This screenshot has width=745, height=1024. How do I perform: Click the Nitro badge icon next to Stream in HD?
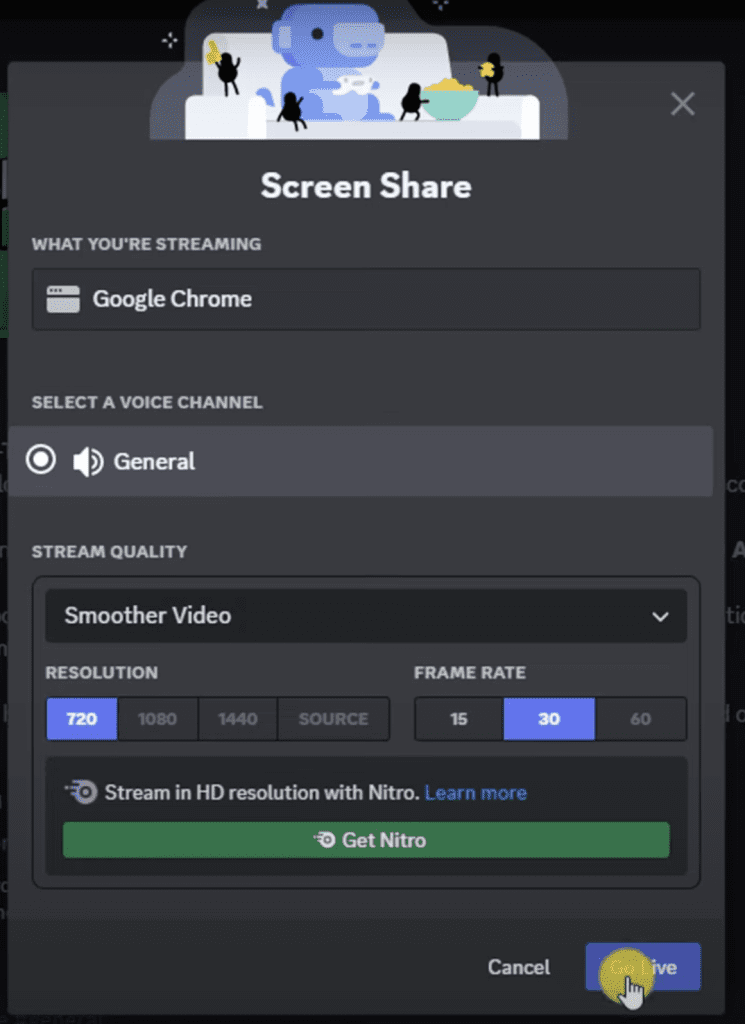[x=81, y=791]
